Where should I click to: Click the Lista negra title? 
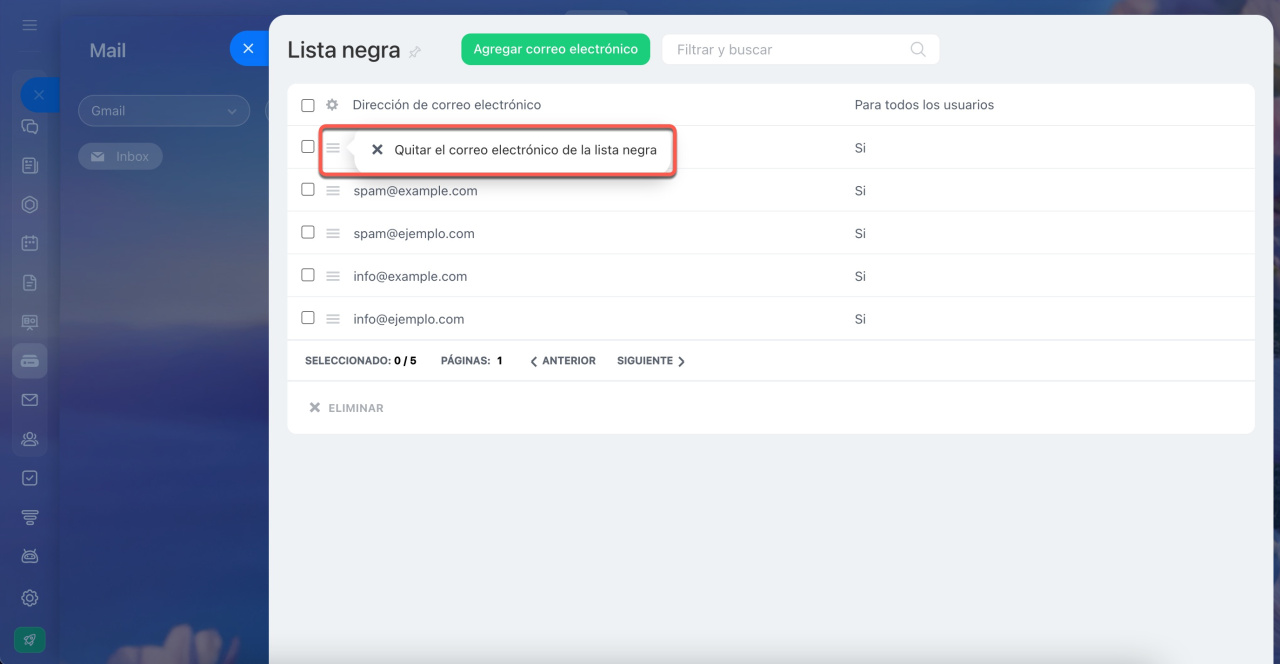[344, 50]
